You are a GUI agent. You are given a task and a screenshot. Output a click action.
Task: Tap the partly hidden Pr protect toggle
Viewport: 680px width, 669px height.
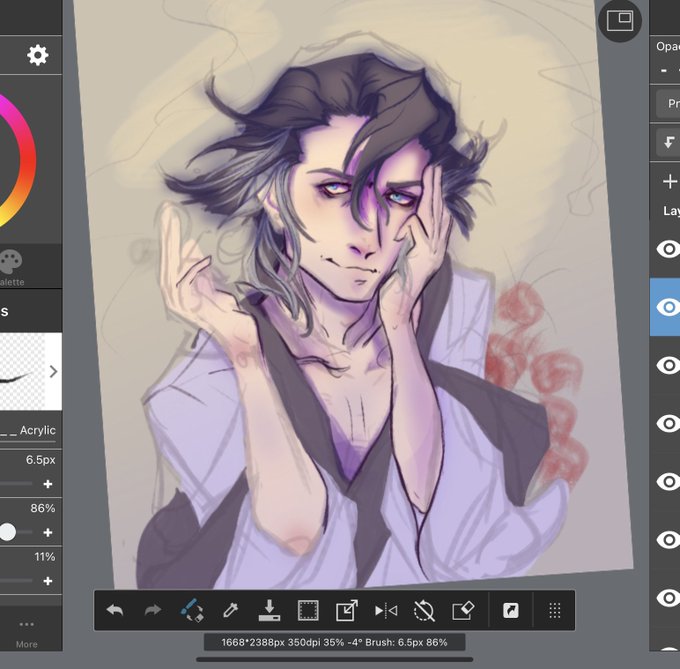pos(668,104)
